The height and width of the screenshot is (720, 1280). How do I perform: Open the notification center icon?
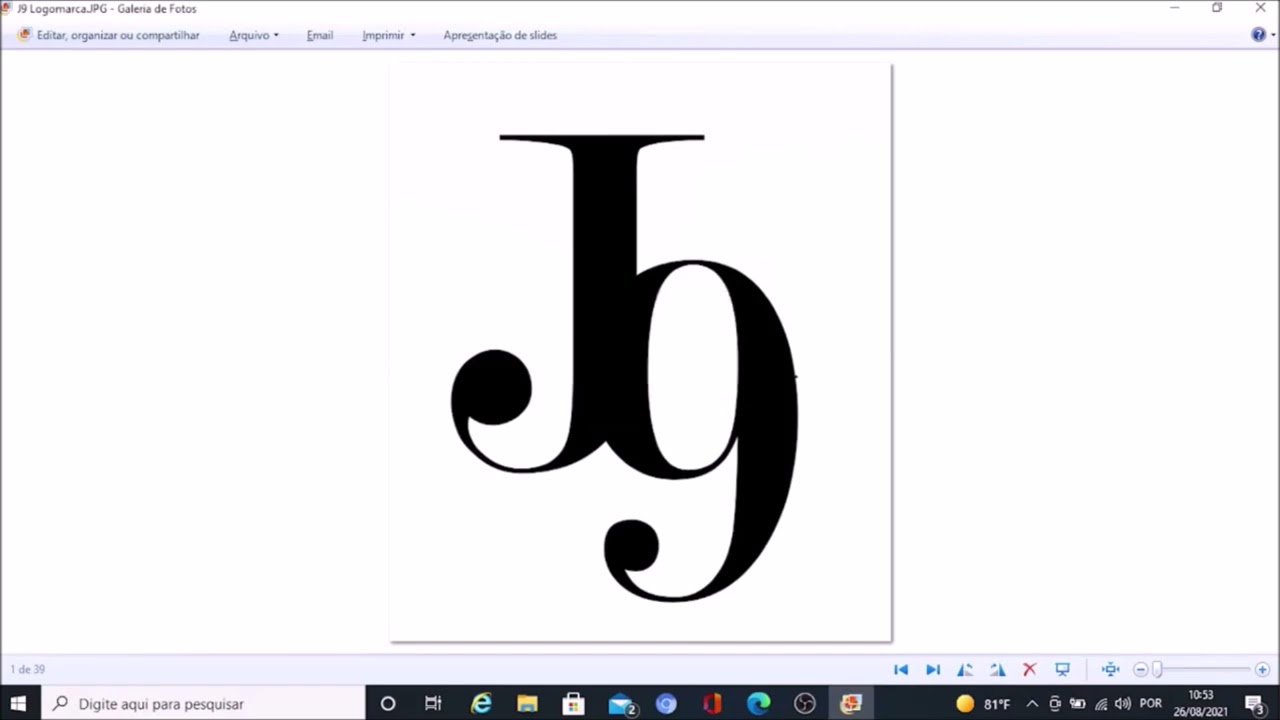[1255, 704]
